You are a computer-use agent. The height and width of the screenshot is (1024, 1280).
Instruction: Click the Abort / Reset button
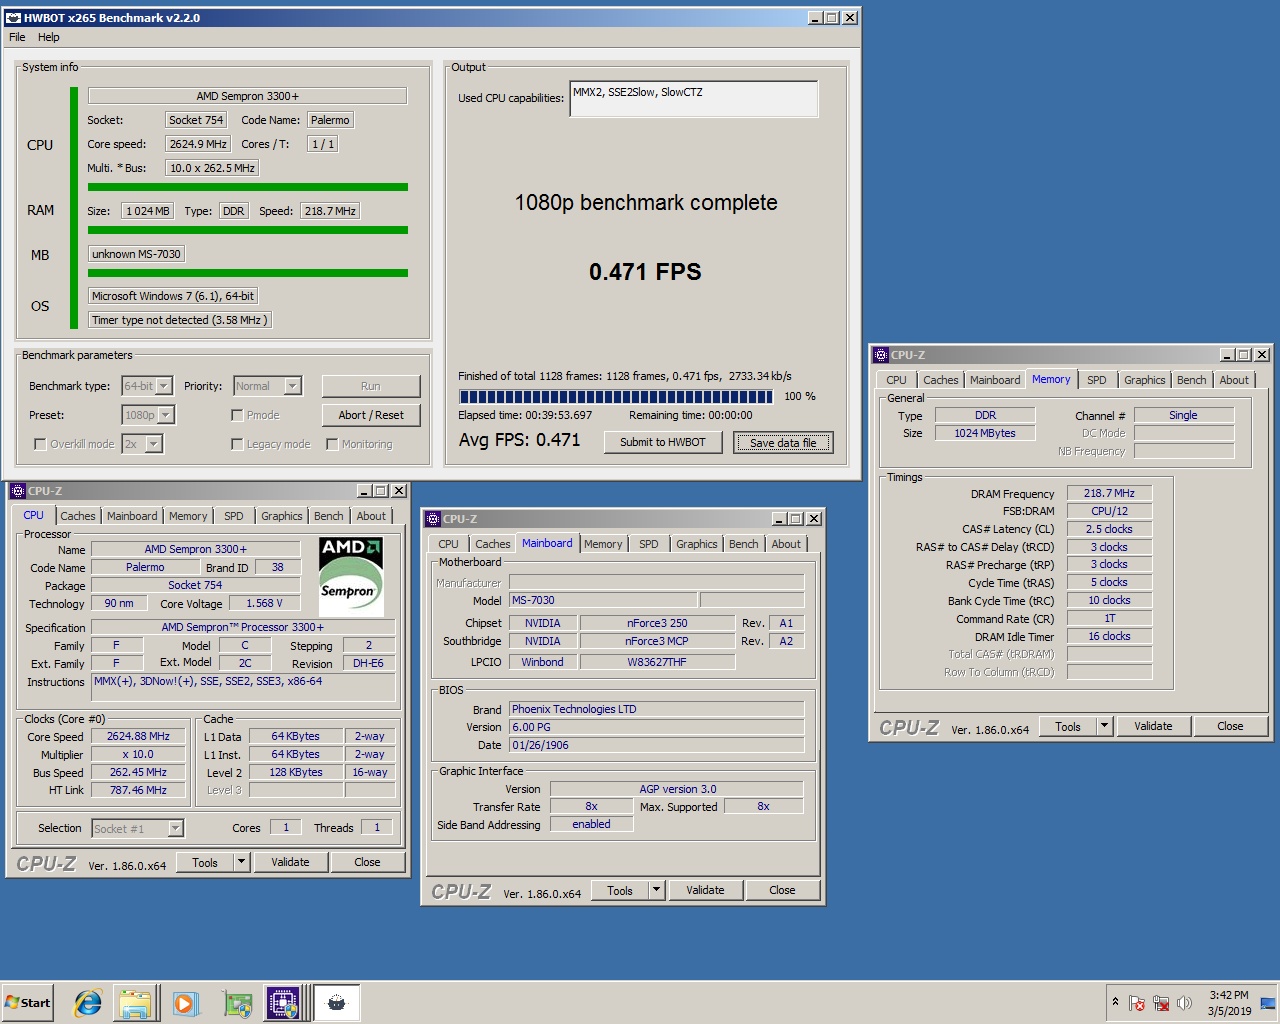(x=371, y=415)
